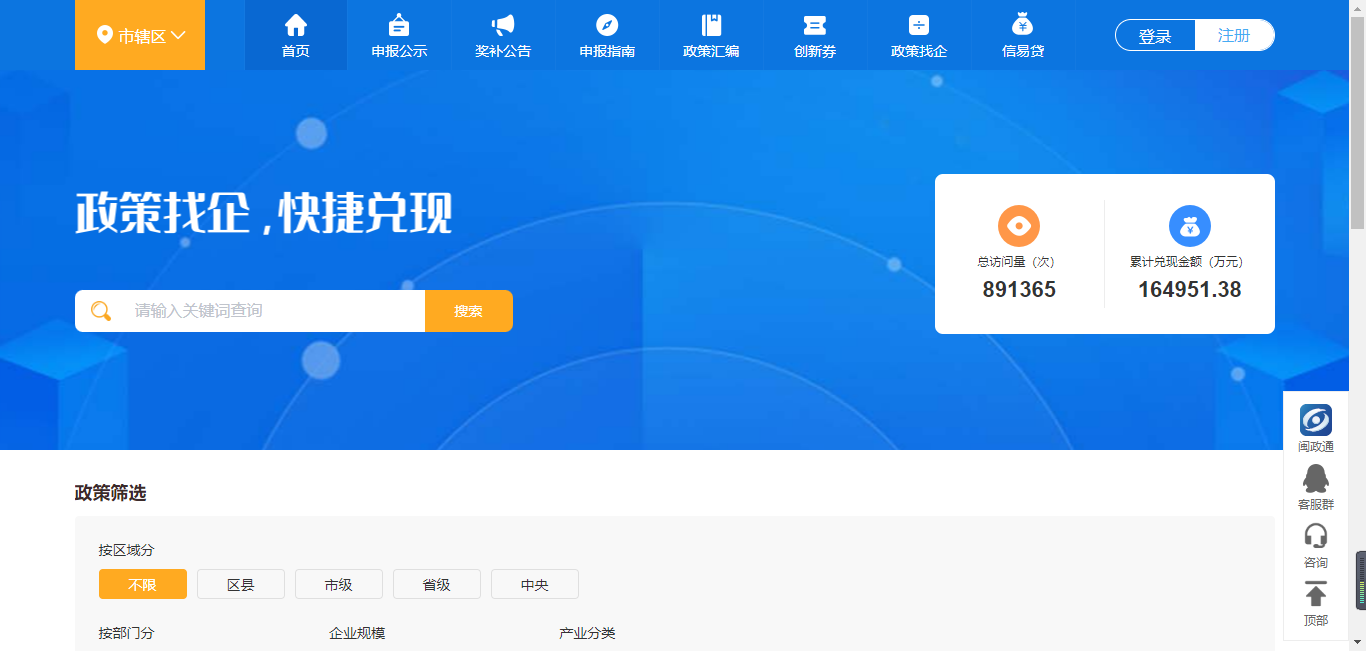Click the scrollbar up arrow
Image resolution: width=1366 pixels, height=651 pixels.
1357,8
